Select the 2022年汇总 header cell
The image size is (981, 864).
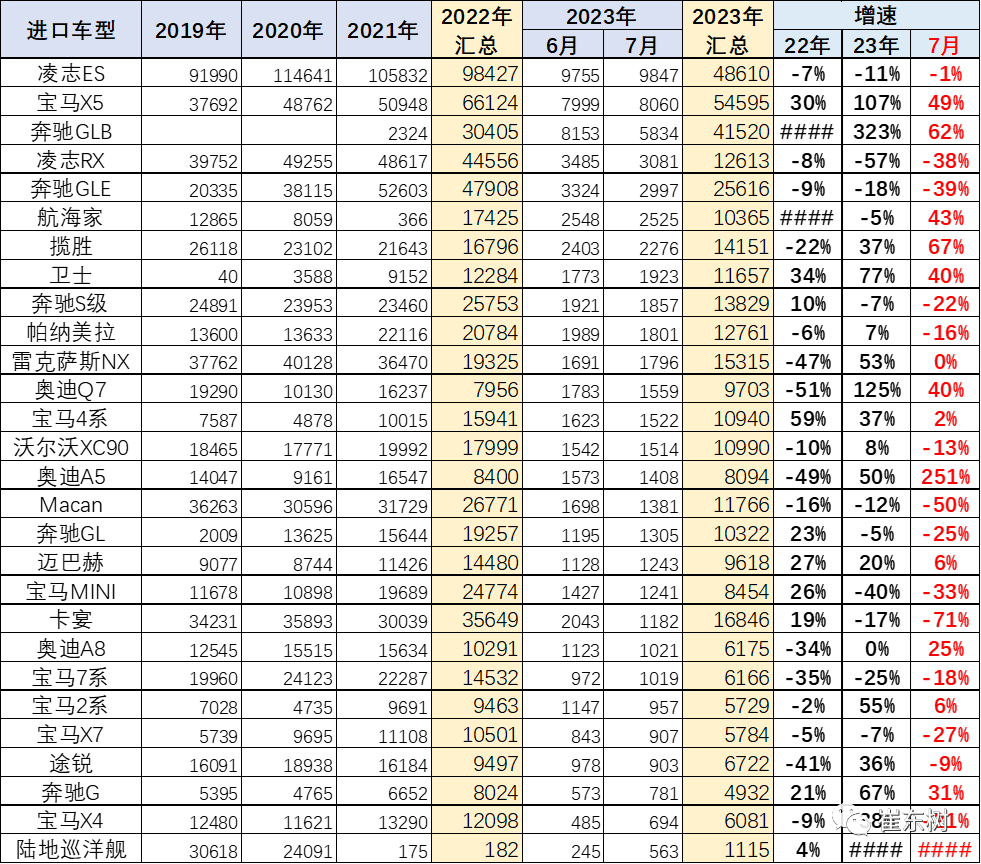(x=476, y=30)
